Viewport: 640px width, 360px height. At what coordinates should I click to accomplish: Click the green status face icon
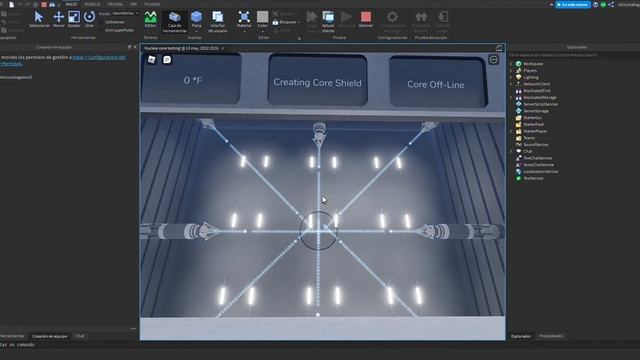pos(603,4)
